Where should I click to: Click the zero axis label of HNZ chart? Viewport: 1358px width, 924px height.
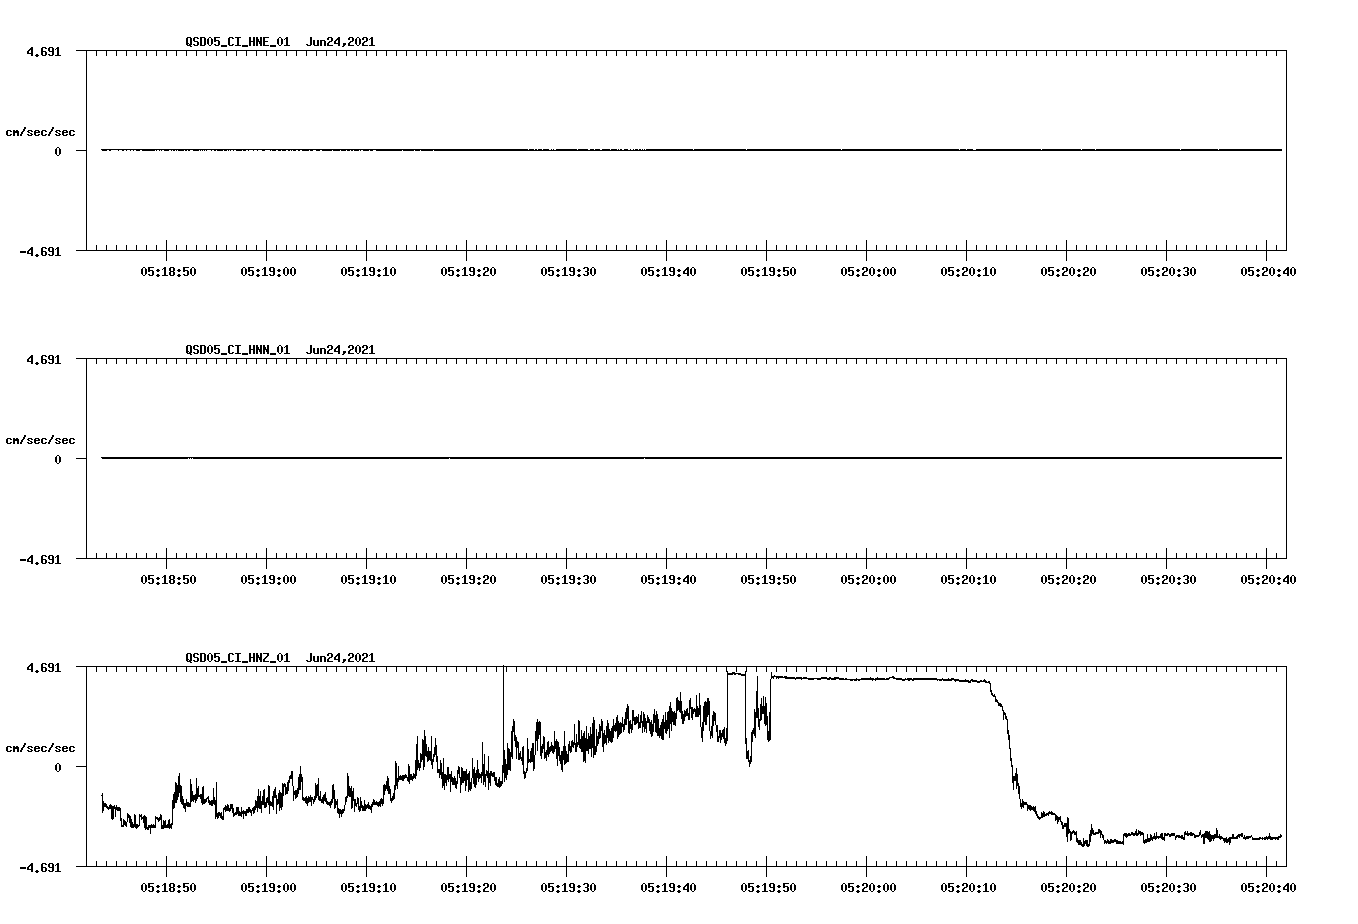[58, 767]
